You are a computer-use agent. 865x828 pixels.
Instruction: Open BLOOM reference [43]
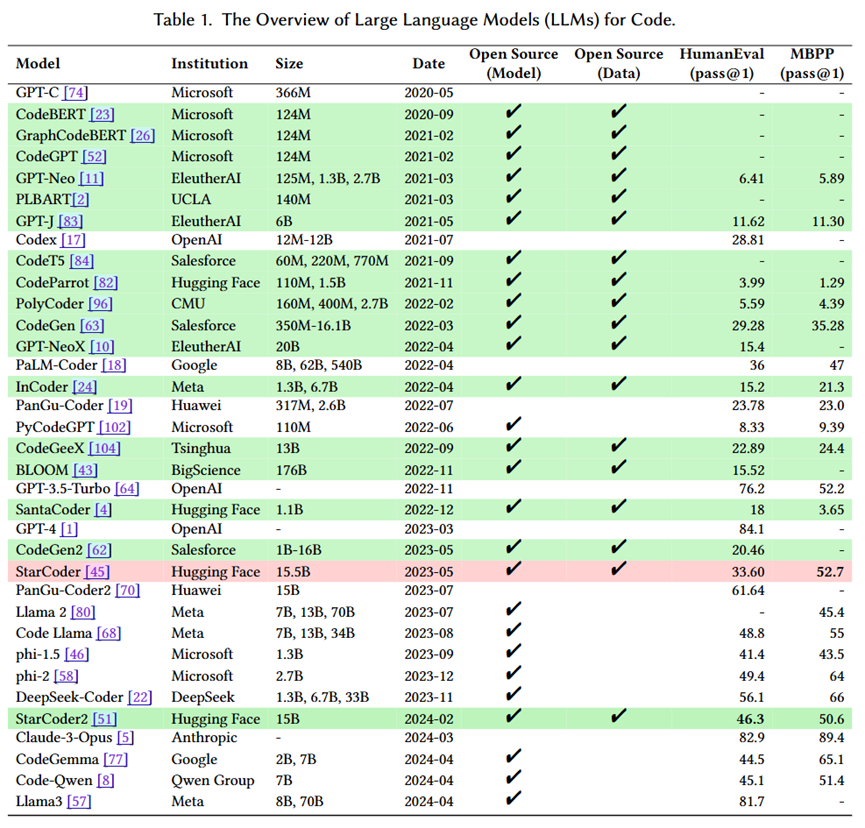[x=86, y=470]
